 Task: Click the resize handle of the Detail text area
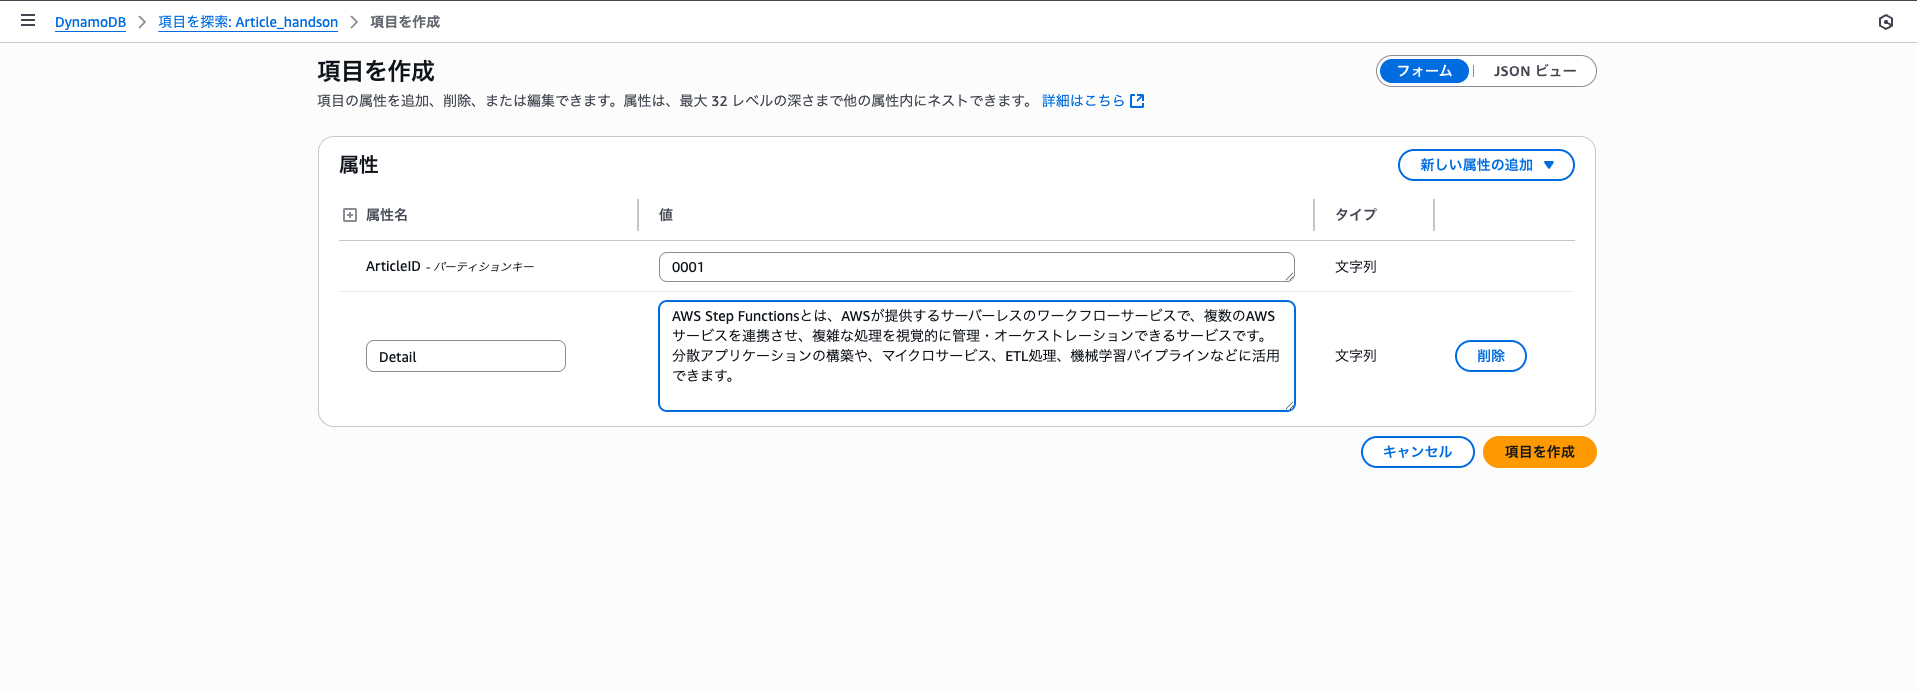(1289, 405)
